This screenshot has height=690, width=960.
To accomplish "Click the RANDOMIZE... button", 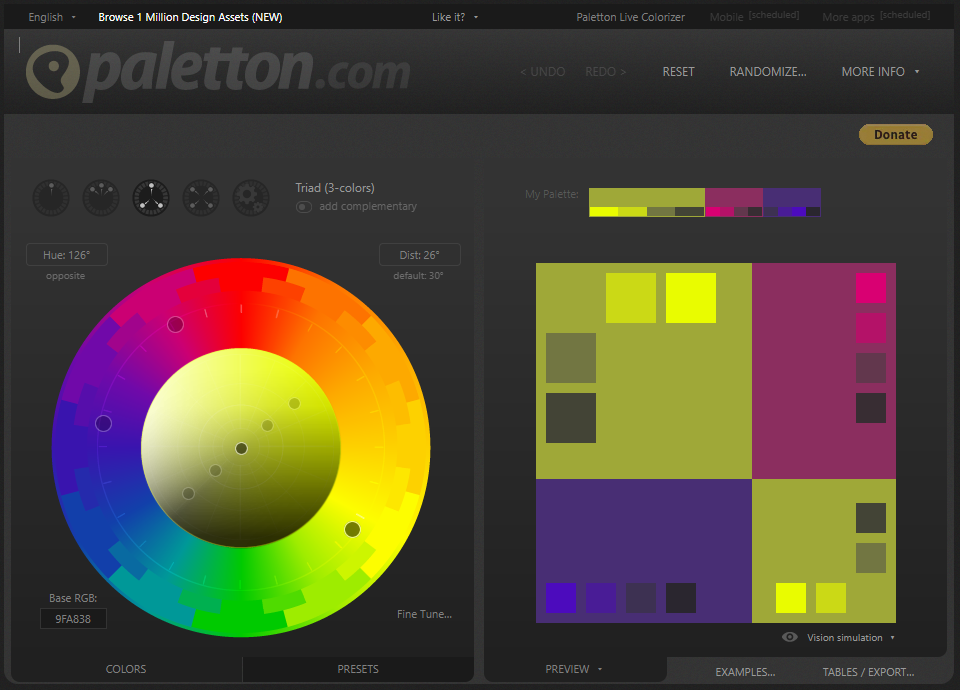I will click(768, 72).
